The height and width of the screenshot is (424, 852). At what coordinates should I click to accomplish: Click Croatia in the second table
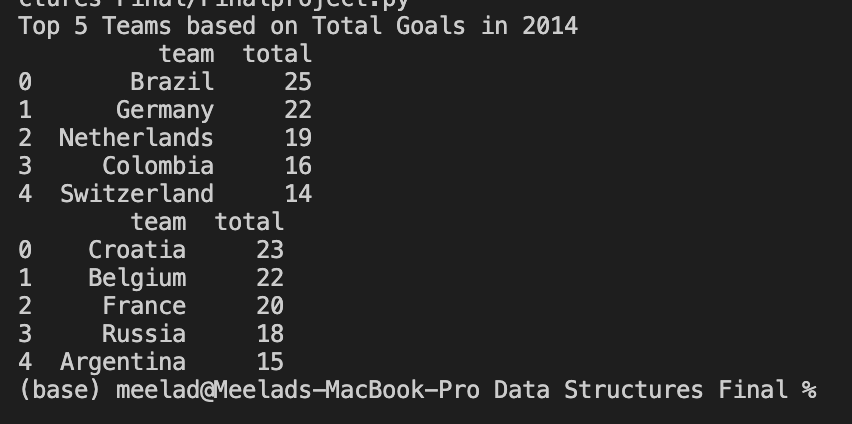[137, 249]
